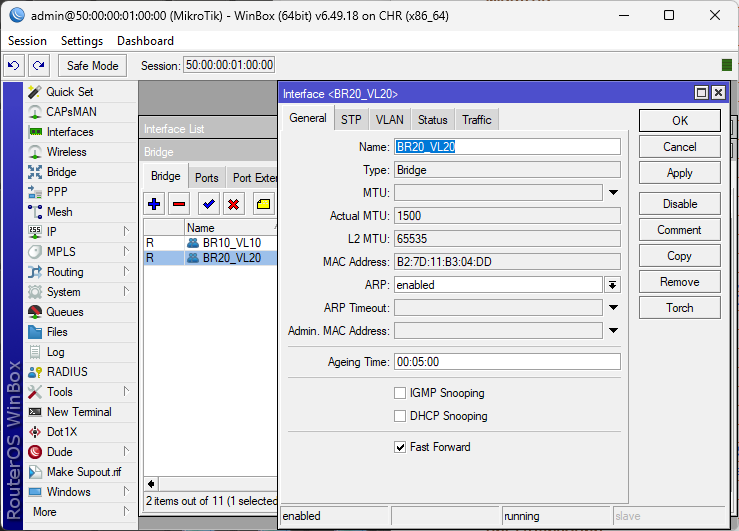Expand the MTU field arrow
The height and width of the screenshot is (531, 739).
pos(613,192)
